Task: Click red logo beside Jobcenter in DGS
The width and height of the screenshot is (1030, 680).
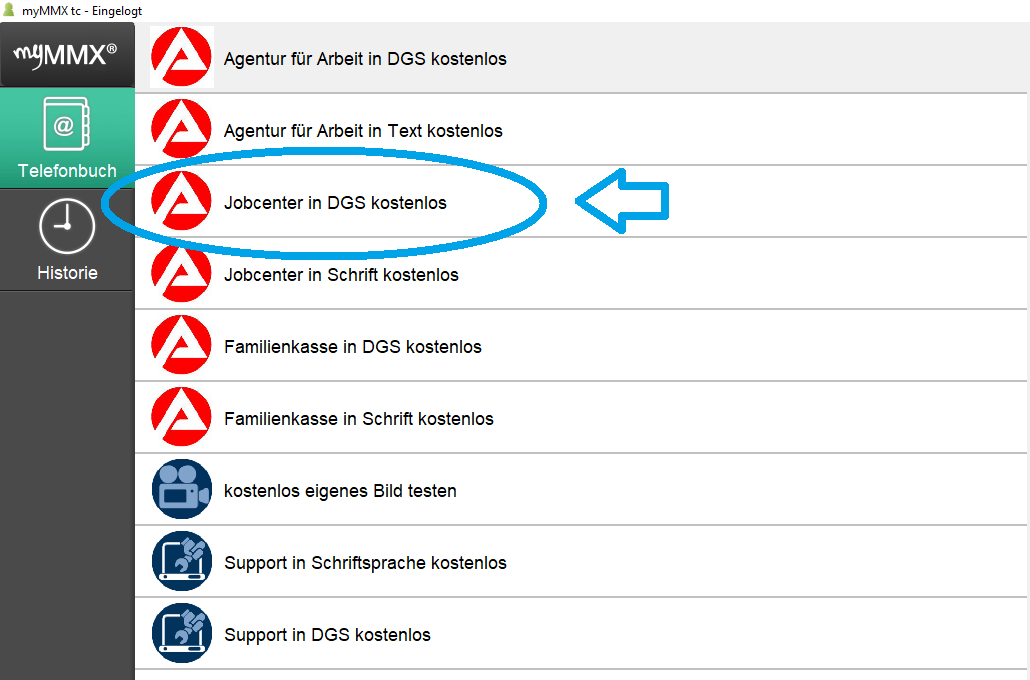Action: coord(182,203)
